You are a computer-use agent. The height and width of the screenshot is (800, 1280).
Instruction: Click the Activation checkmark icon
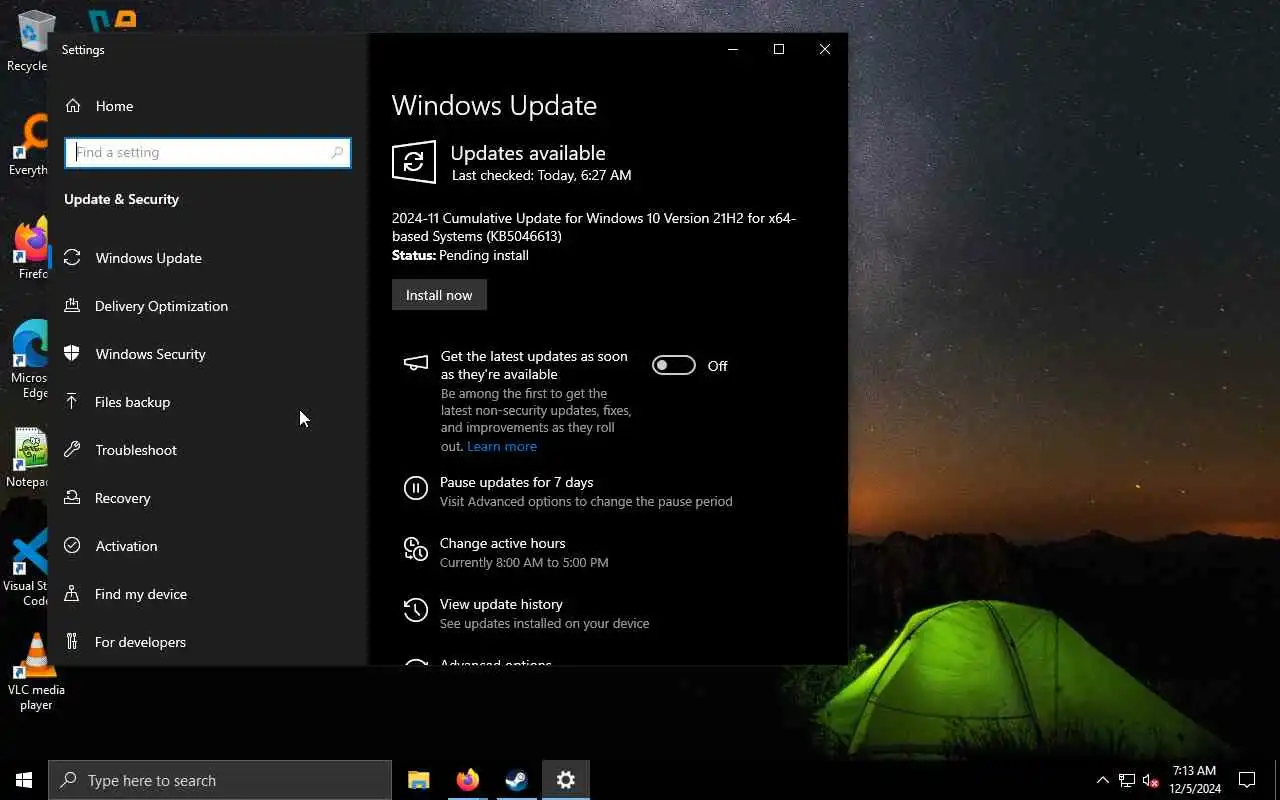72,546
